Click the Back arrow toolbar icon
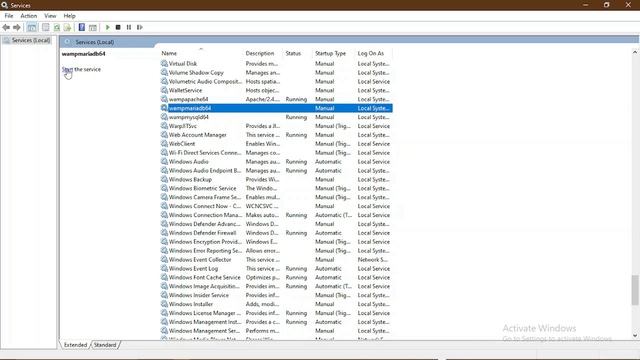640x360 pixels. [6, 27]
